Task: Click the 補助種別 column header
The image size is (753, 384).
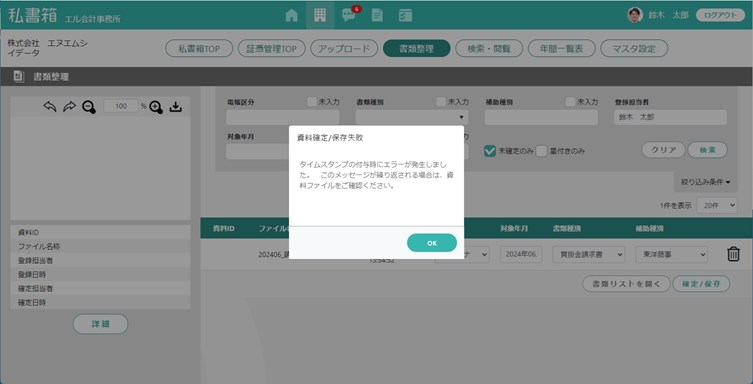Action: pyautogui.click(x=650, y=228)
